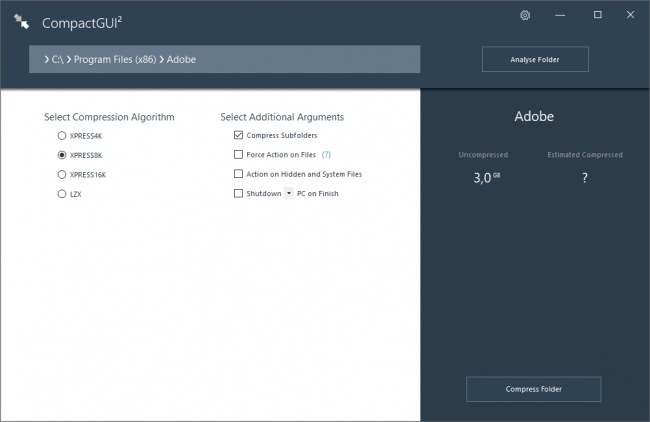Maximize the CompactGUI window
The image size is (650, 422).
point(597,15)
